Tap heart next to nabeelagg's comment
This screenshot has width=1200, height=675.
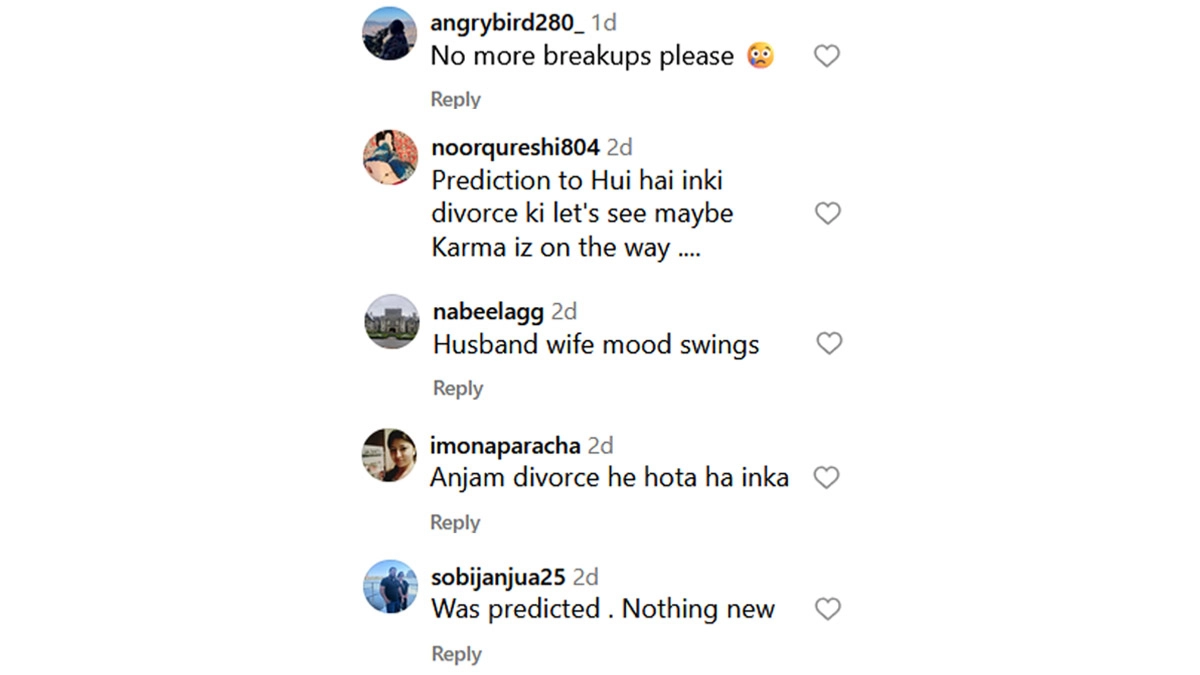829,343
